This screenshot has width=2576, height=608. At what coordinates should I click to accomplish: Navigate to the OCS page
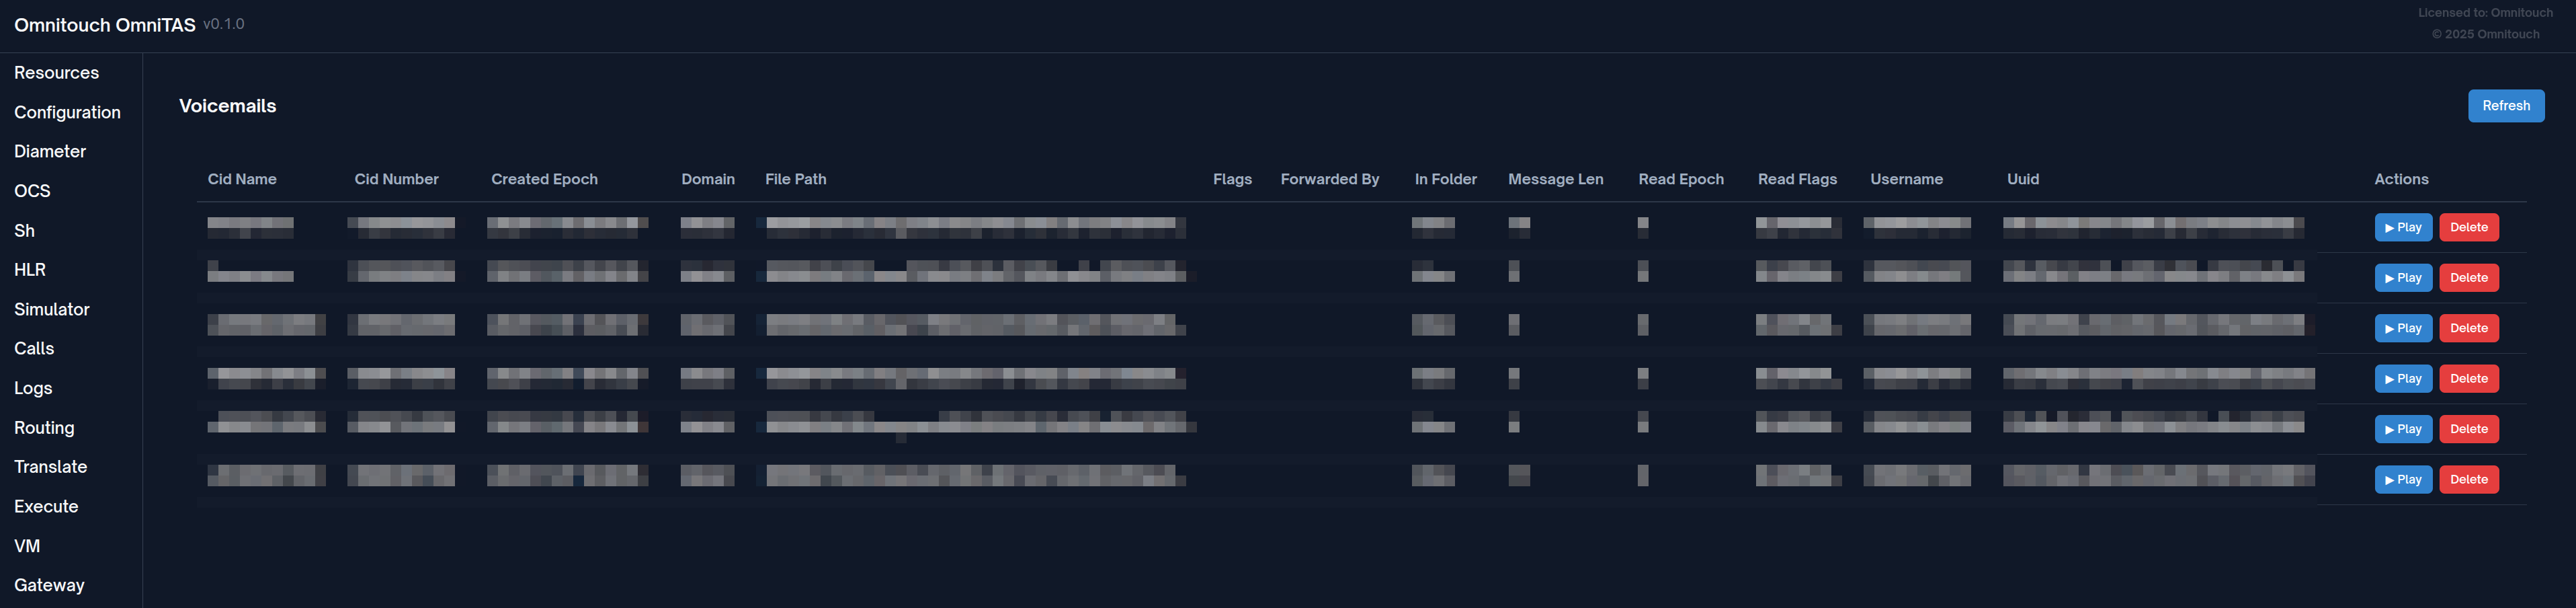pyautogui.click(x=32, y=191)
